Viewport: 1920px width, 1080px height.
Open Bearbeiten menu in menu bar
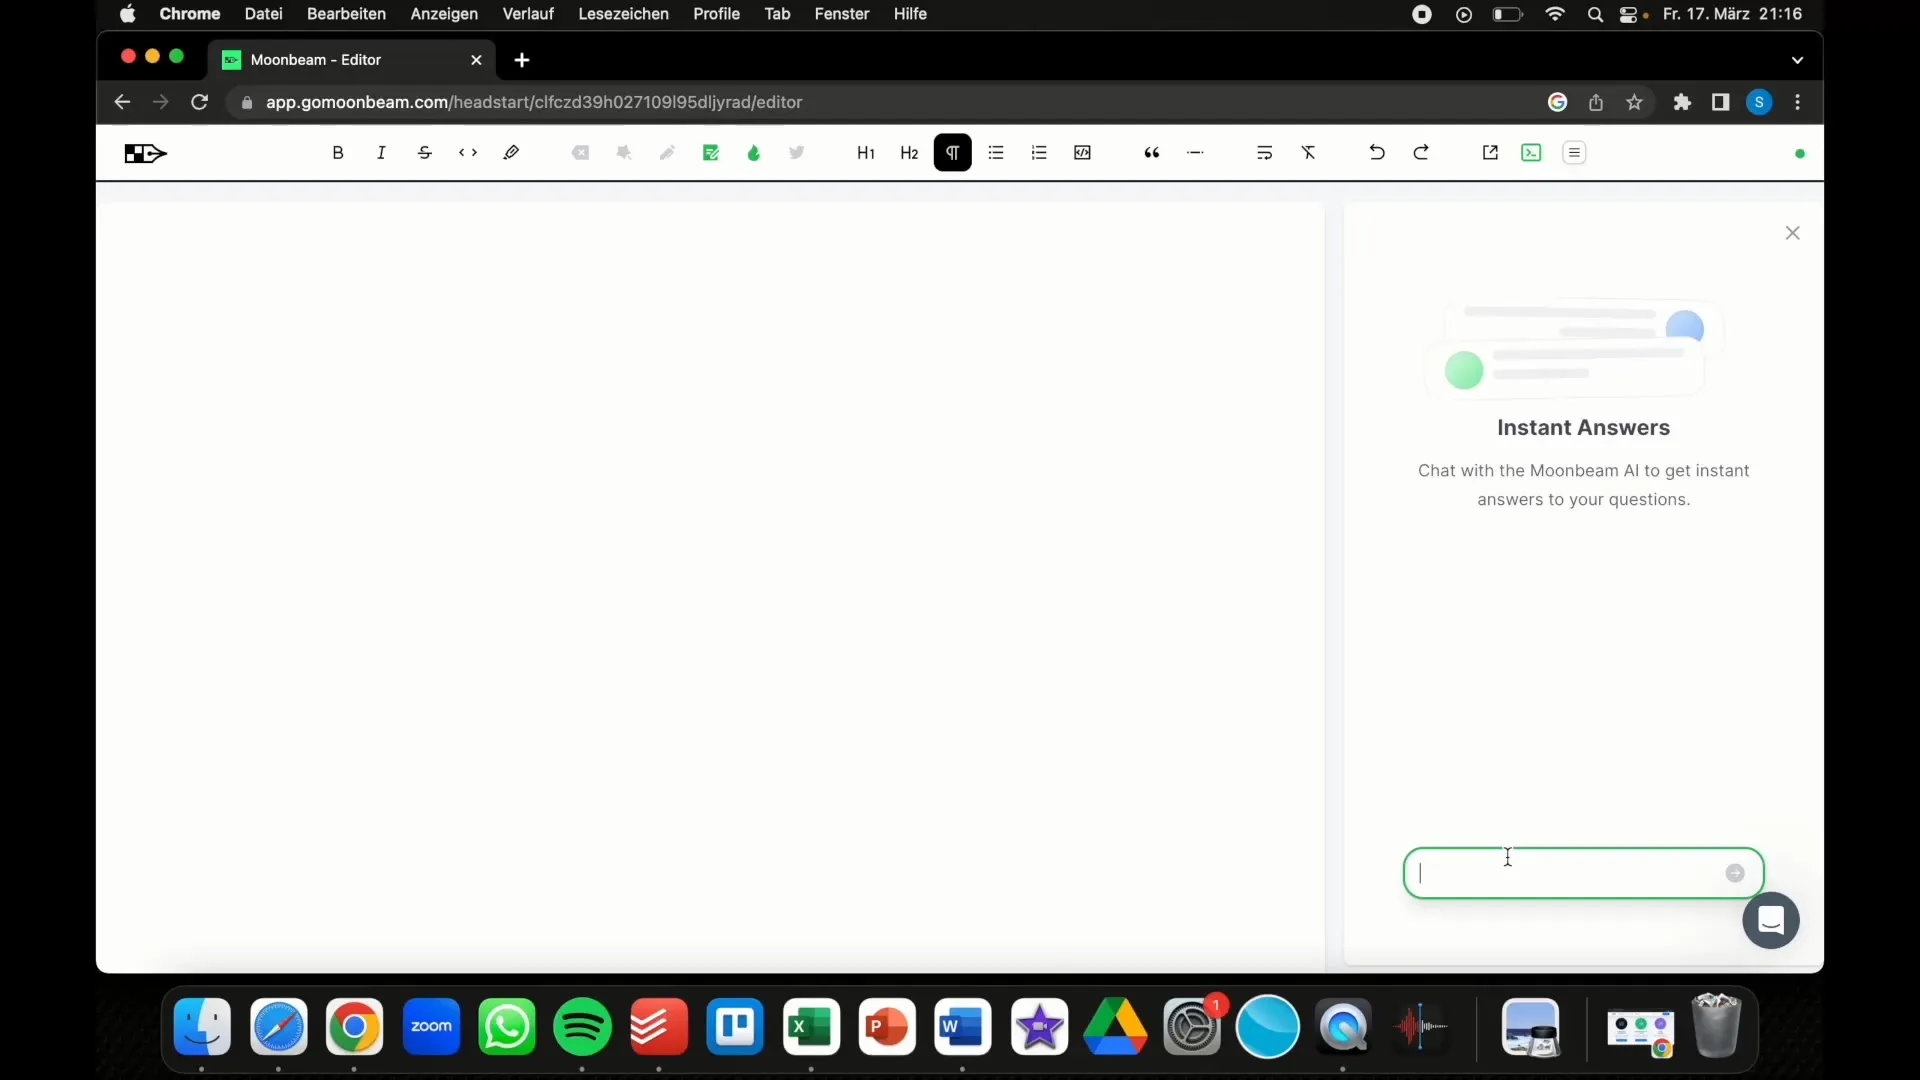[343, 13]
